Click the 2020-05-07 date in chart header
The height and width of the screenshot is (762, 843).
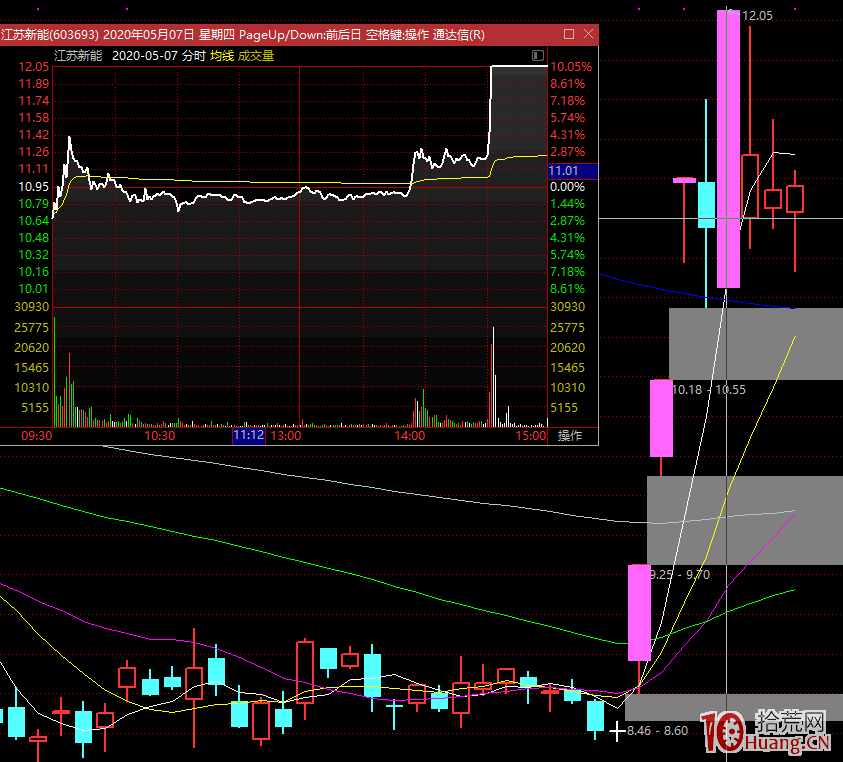[x=145, y=56]
